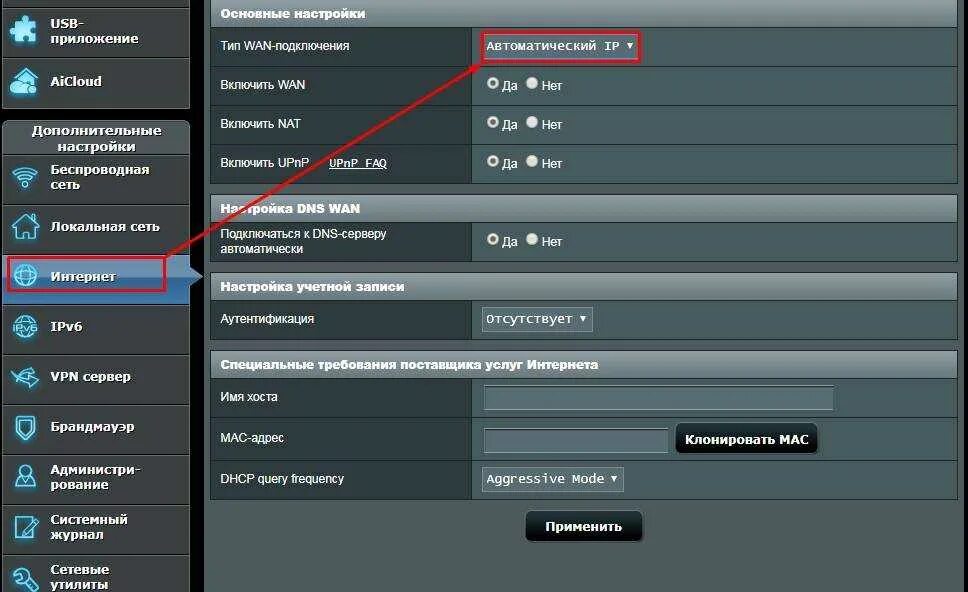Click the Интернет globe icon
Image resolution: width=968 pixels, height=592 pixels.
pyautogui.click(x=25, y=275)
